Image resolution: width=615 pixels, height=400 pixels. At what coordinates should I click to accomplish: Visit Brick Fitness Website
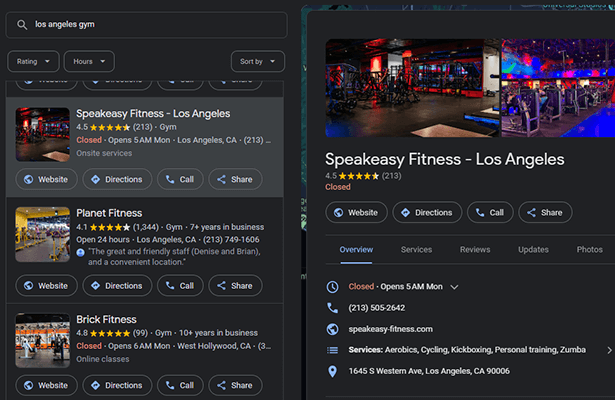pos(46,385)
